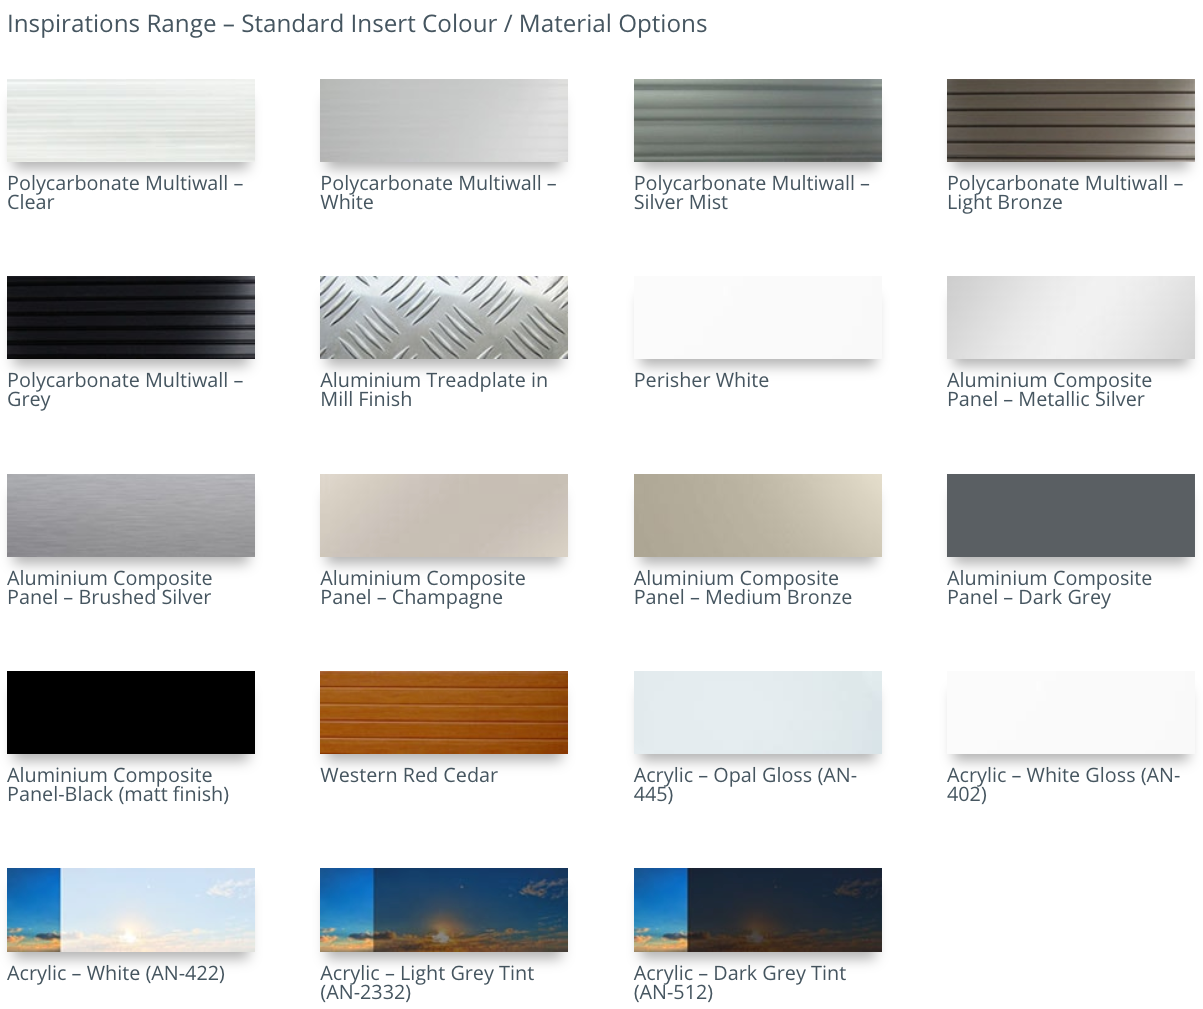Pick the Medium Bronze composite panel swatch

tap(758, 515)
